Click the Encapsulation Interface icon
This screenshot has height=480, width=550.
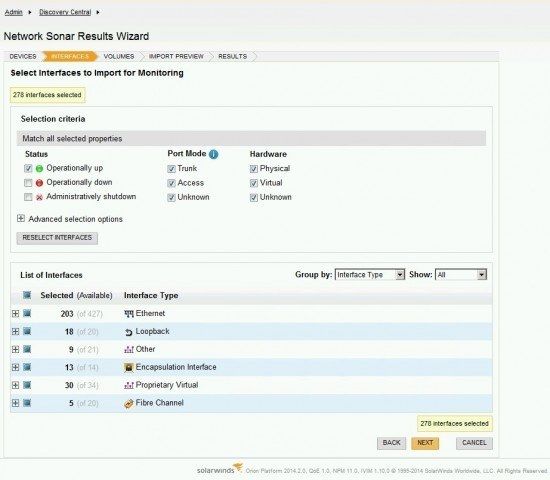point(129,367)
